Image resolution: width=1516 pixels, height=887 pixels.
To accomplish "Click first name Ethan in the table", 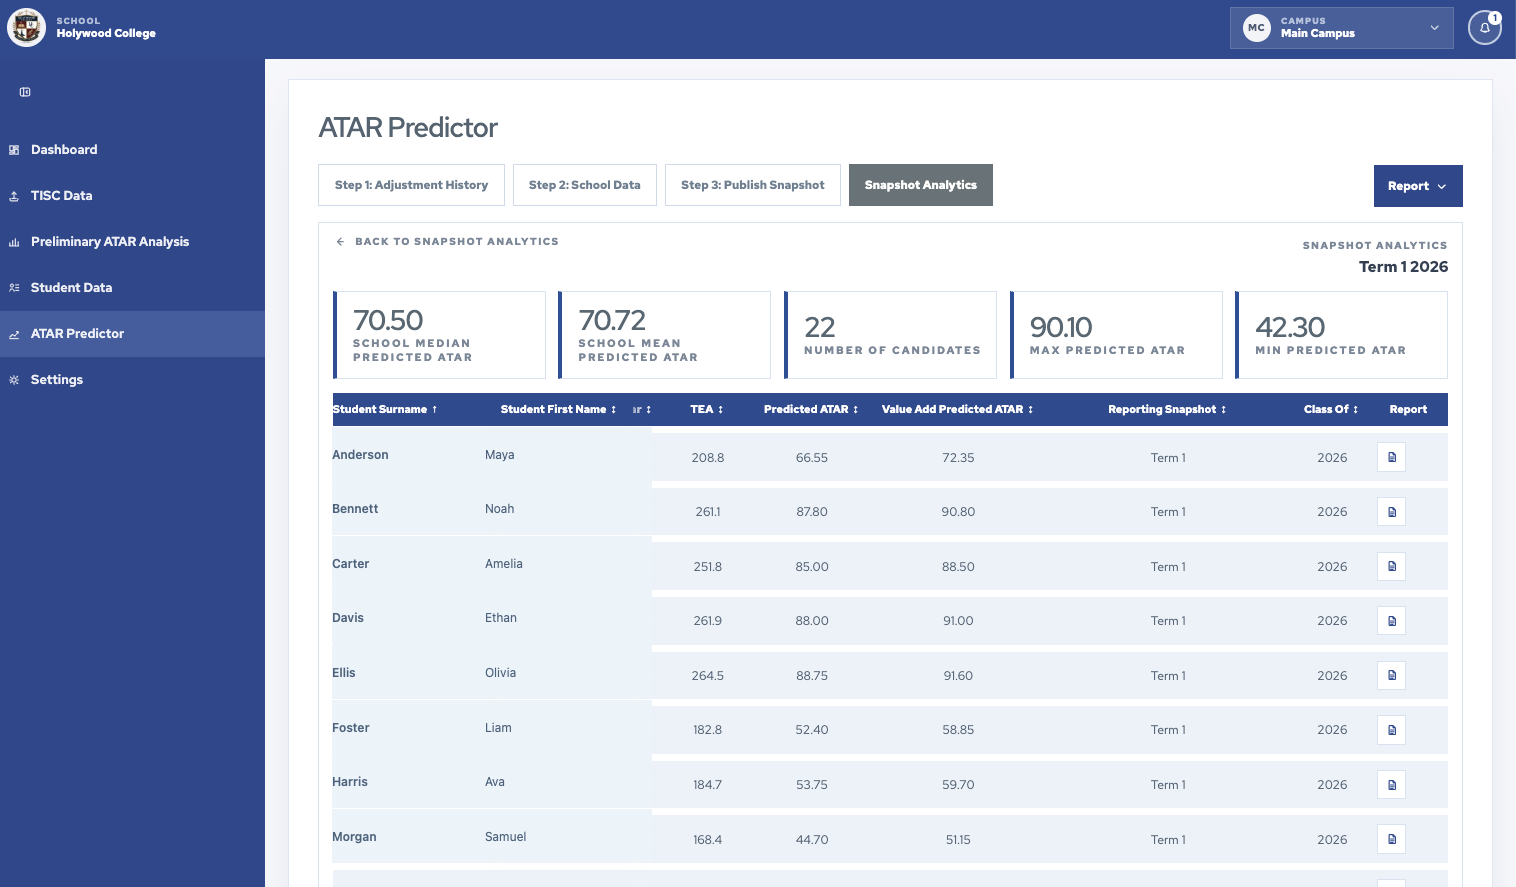I will pyautogui.click(x=501, y=618).
